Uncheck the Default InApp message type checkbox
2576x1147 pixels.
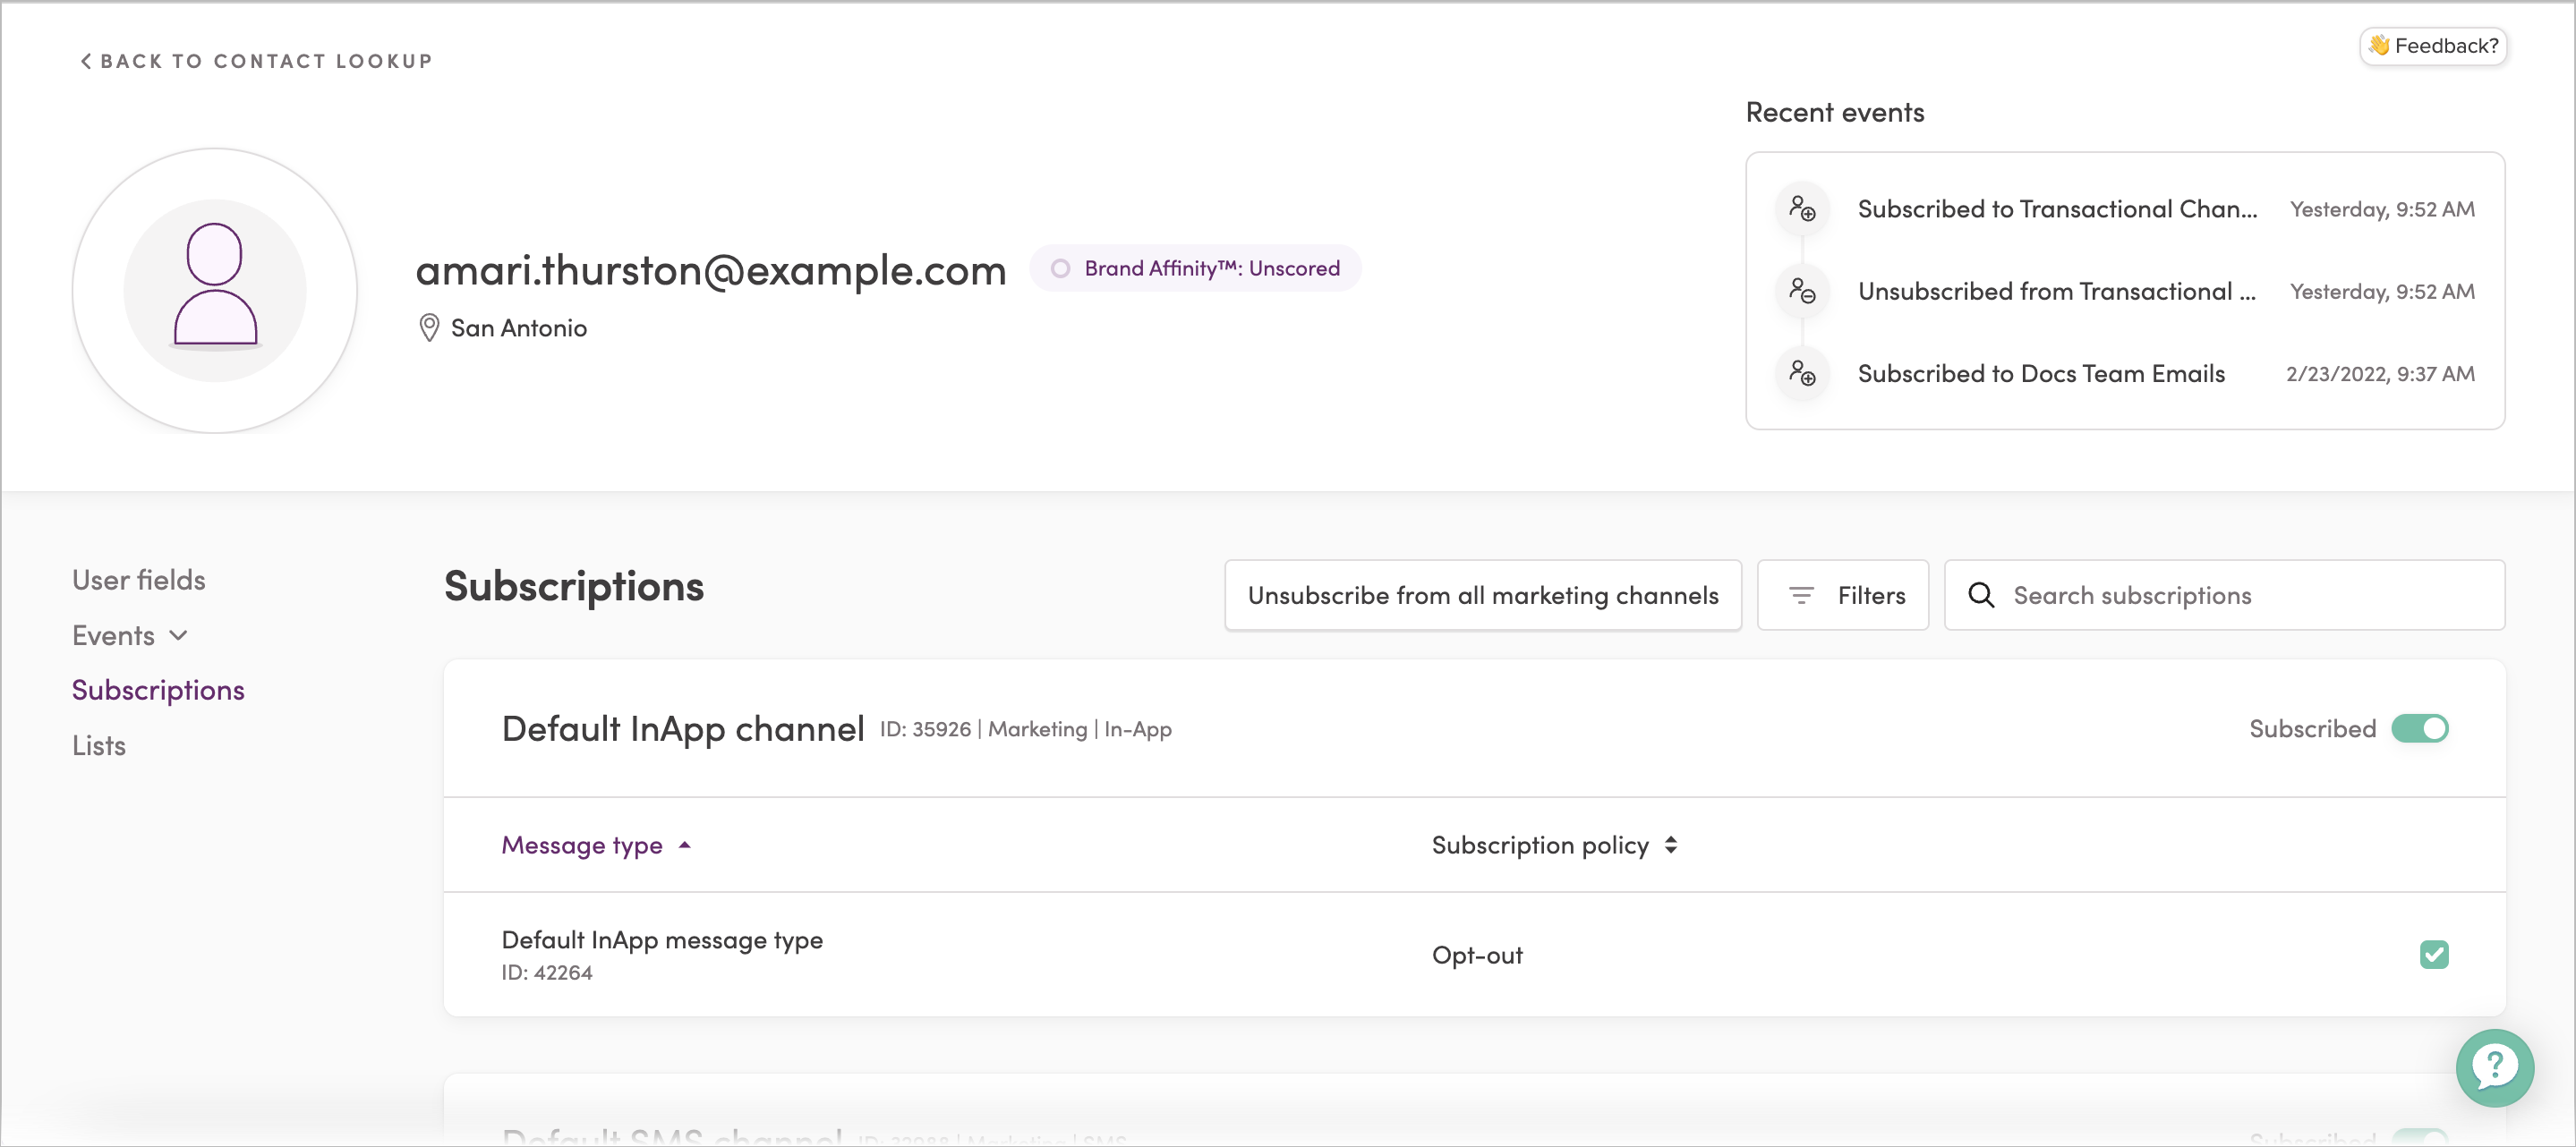coord(2433,954)
